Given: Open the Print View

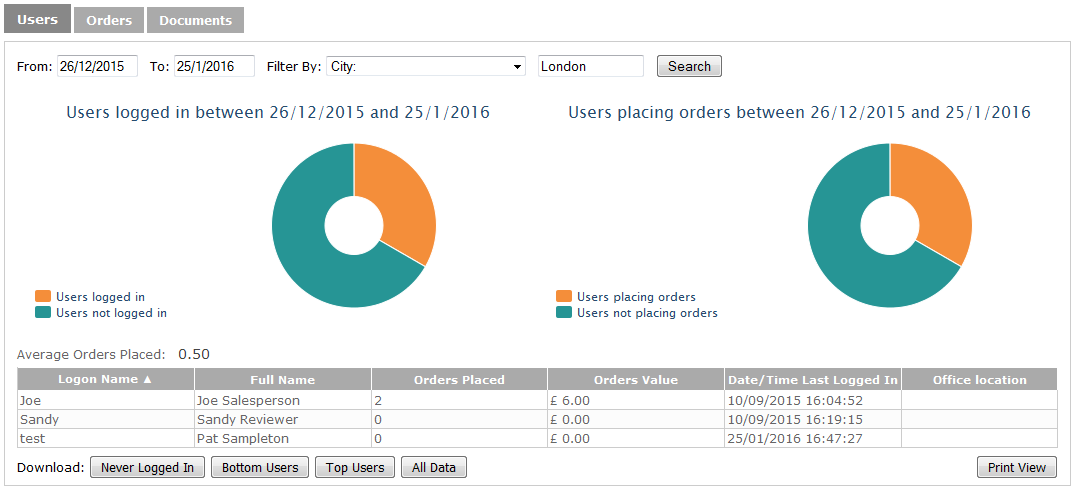Looking at the screenshot, I should tap(1016, 467).
